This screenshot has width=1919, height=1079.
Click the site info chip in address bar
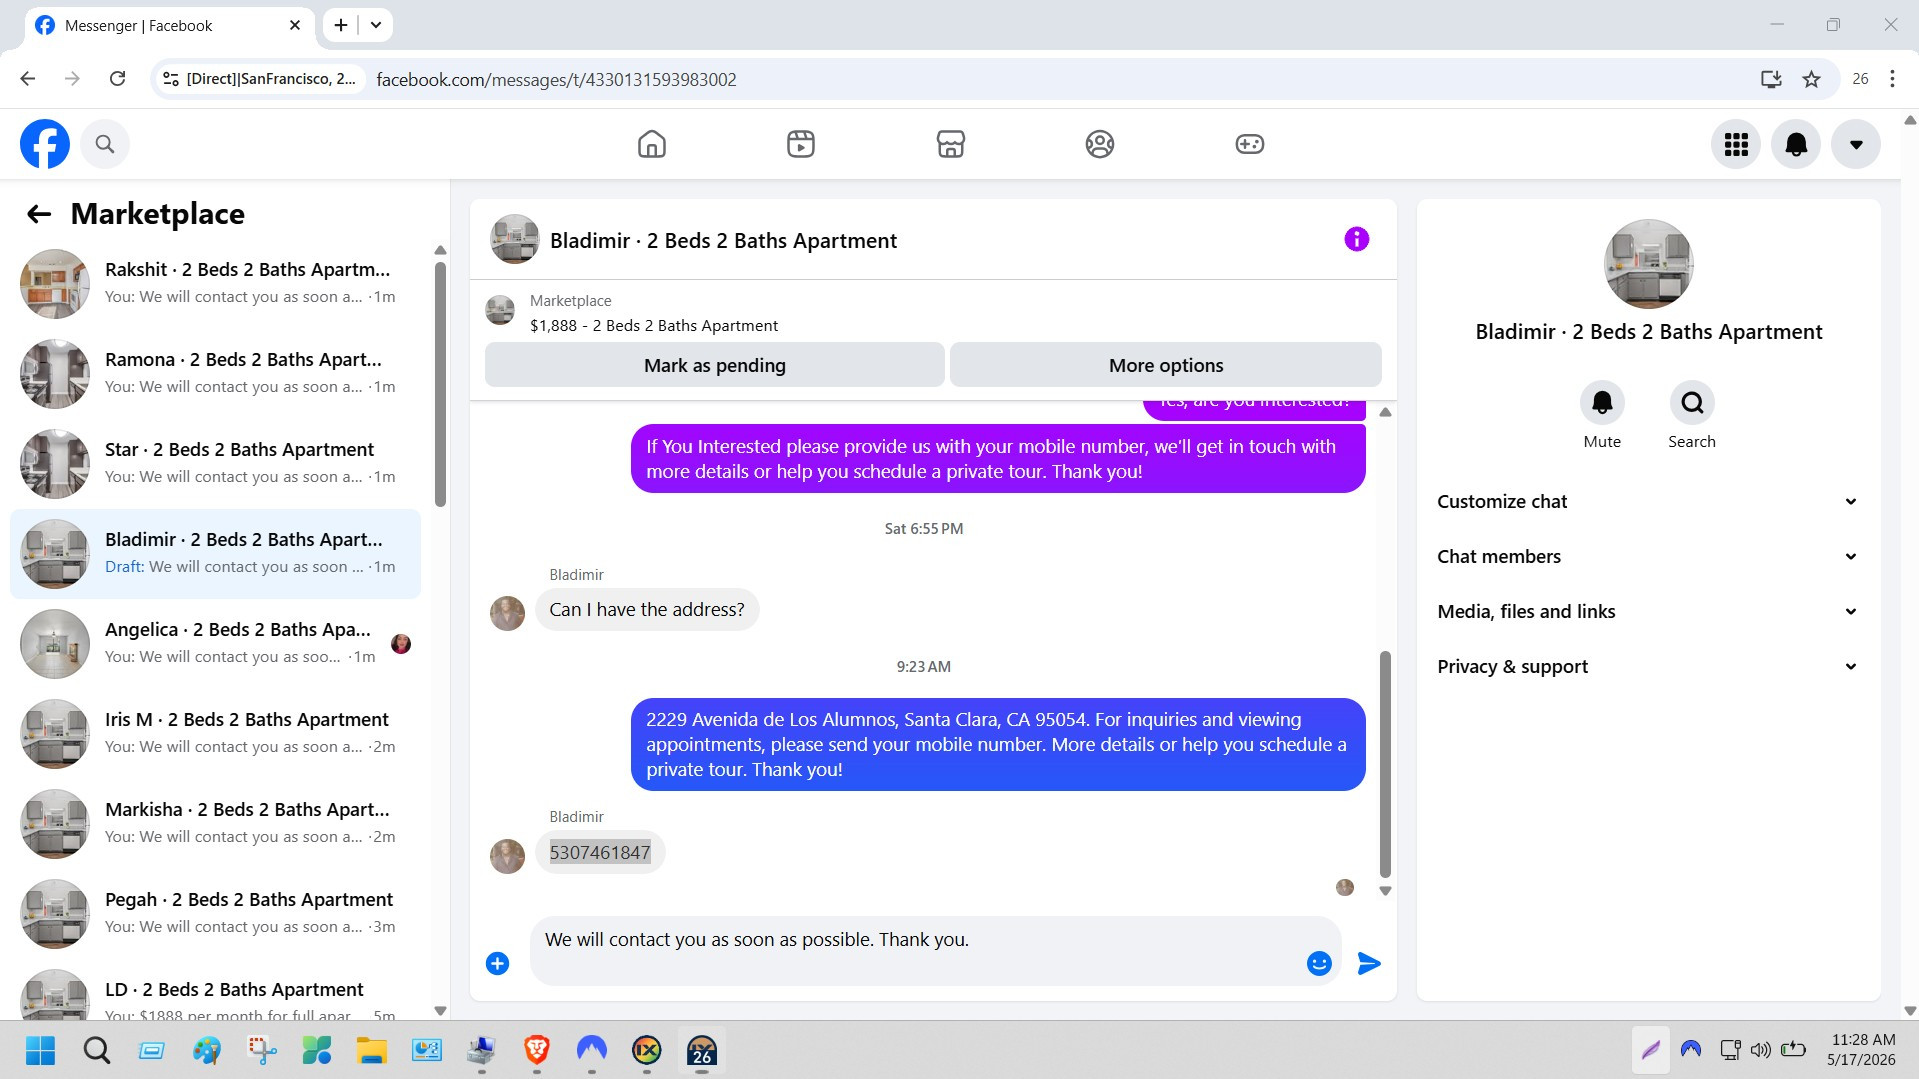tap(259, 79)
